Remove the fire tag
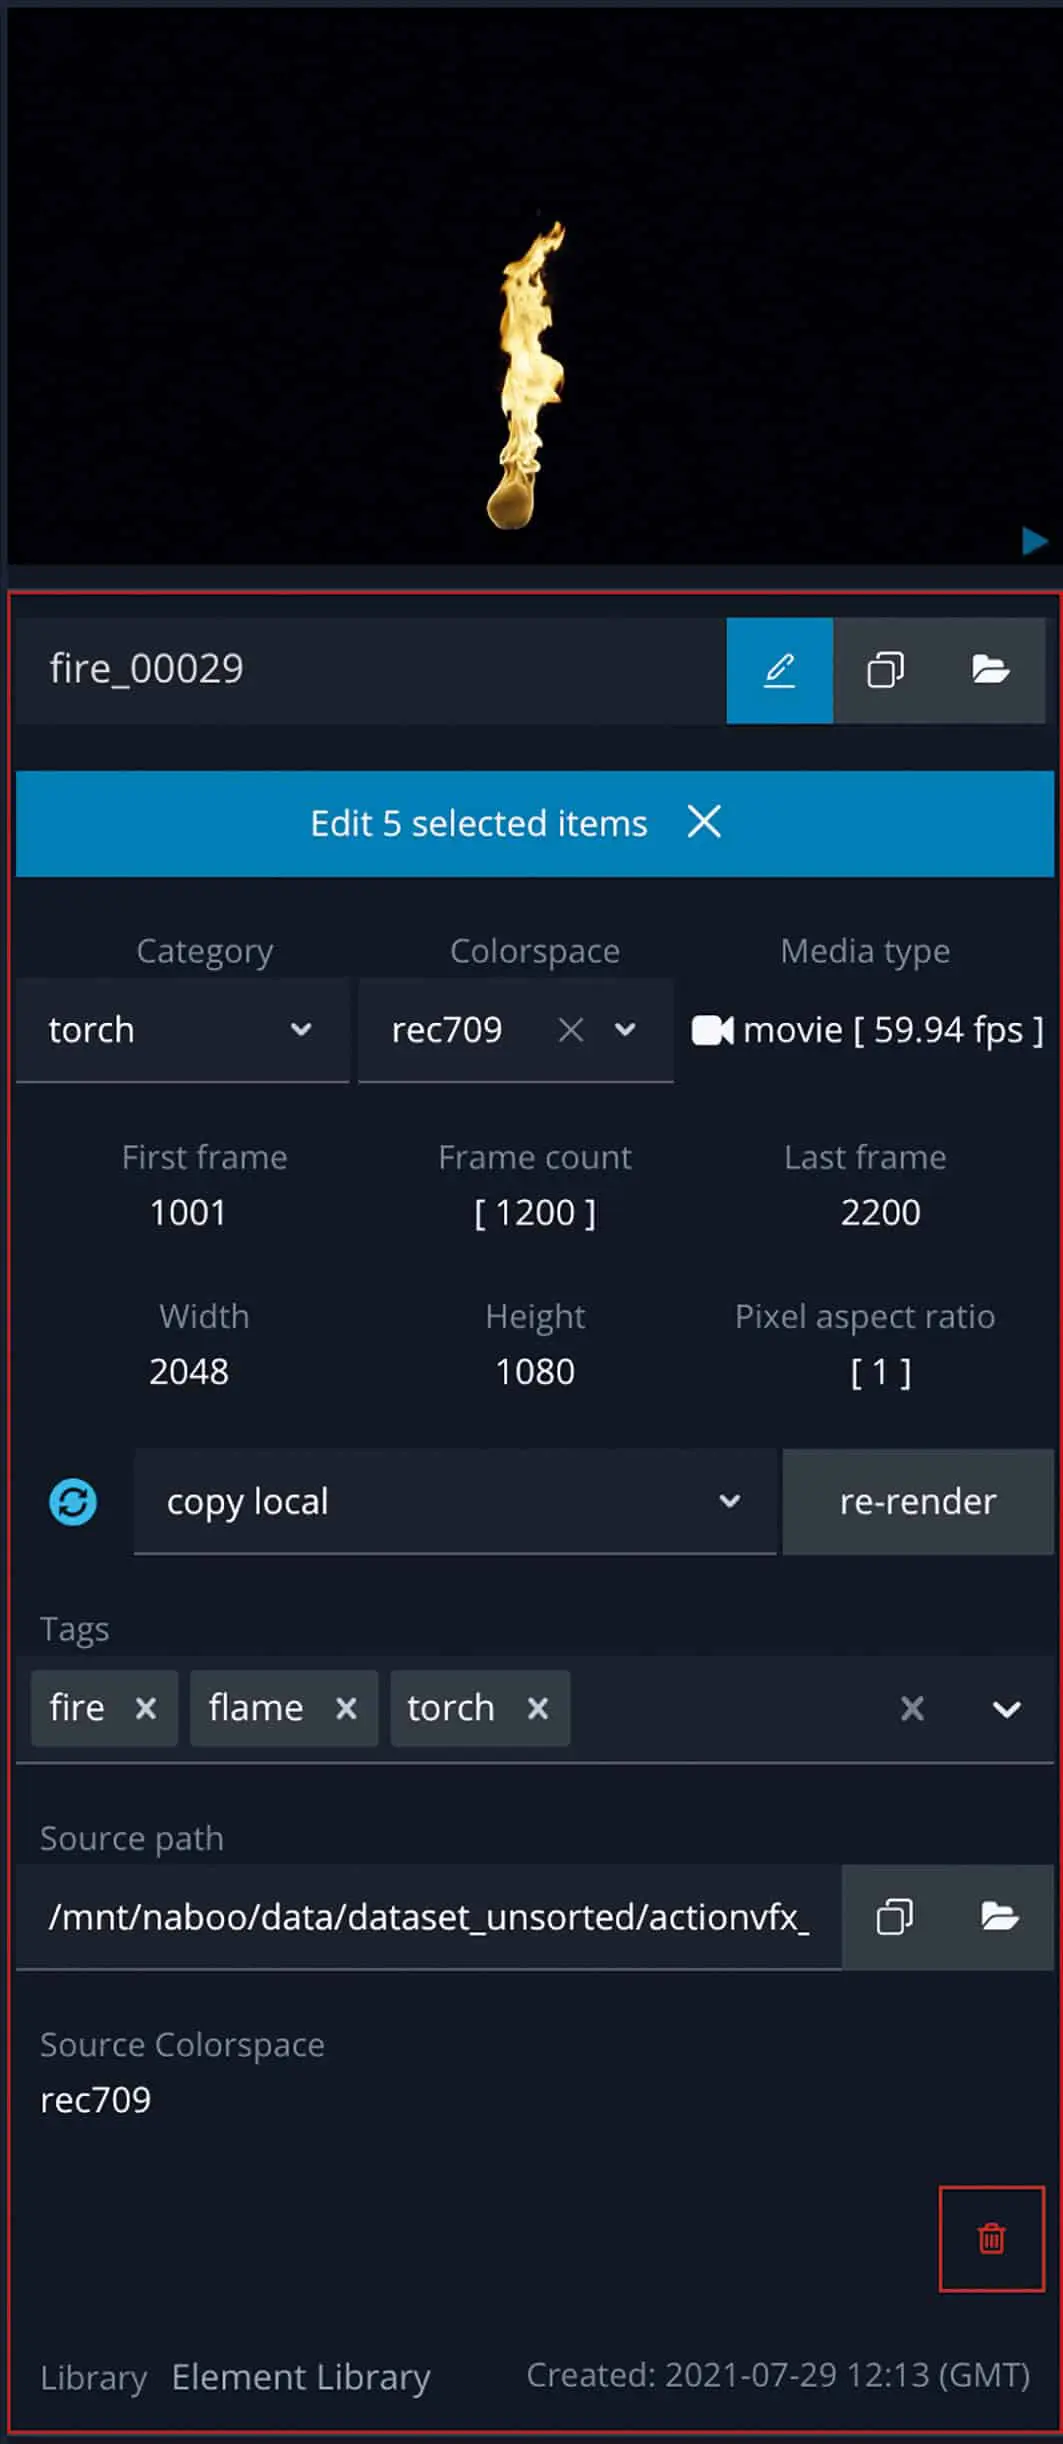The image size is (1063, 2444). (146, 1708)
